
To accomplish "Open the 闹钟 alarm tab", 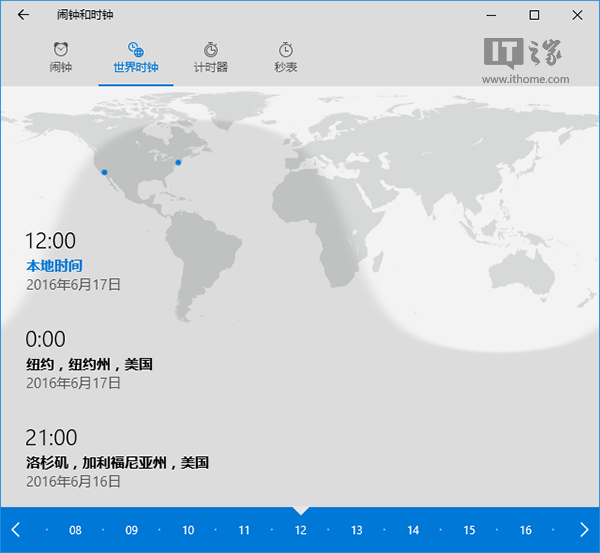I will pos(61,57).
